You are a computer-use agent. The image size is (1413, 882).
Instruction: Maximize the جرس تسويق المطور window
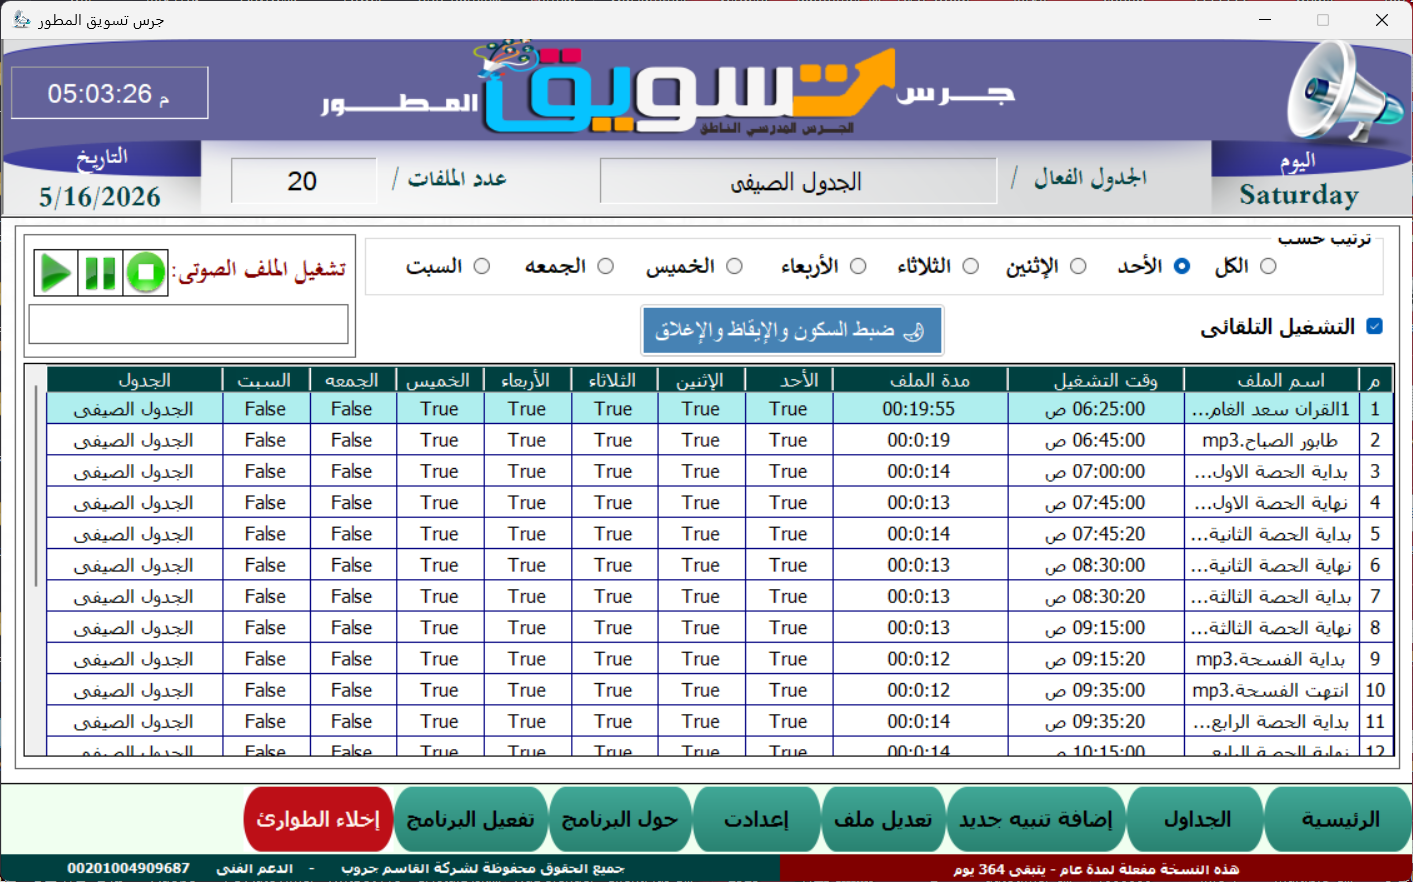click(x=1323, y=20)
